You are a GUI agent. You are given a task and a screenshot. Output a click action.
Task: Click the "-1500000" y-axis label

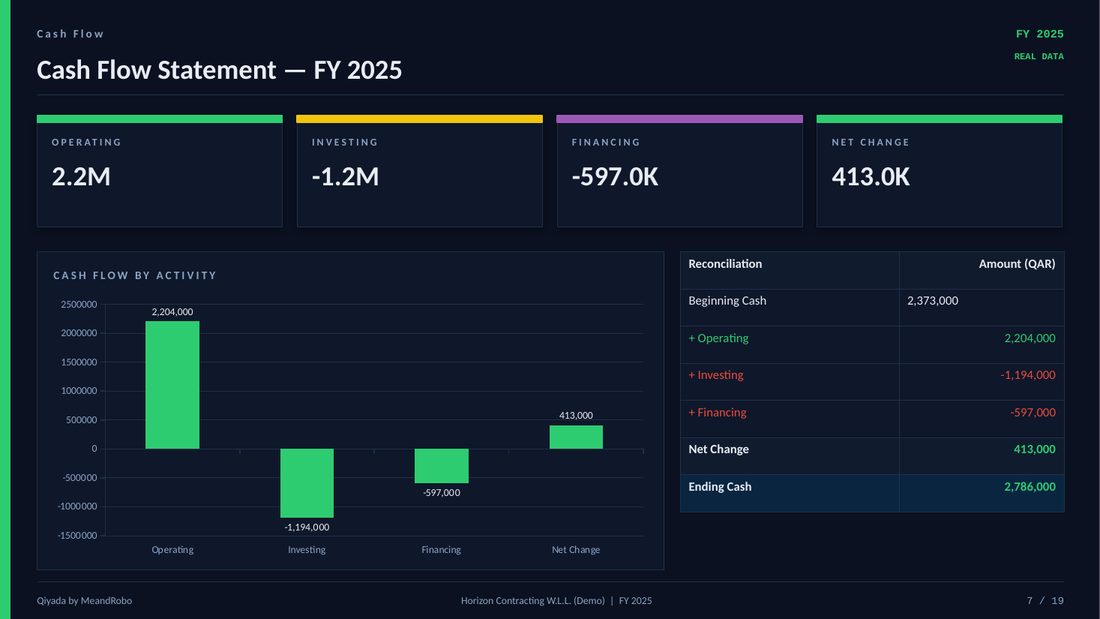click(77, 535)
